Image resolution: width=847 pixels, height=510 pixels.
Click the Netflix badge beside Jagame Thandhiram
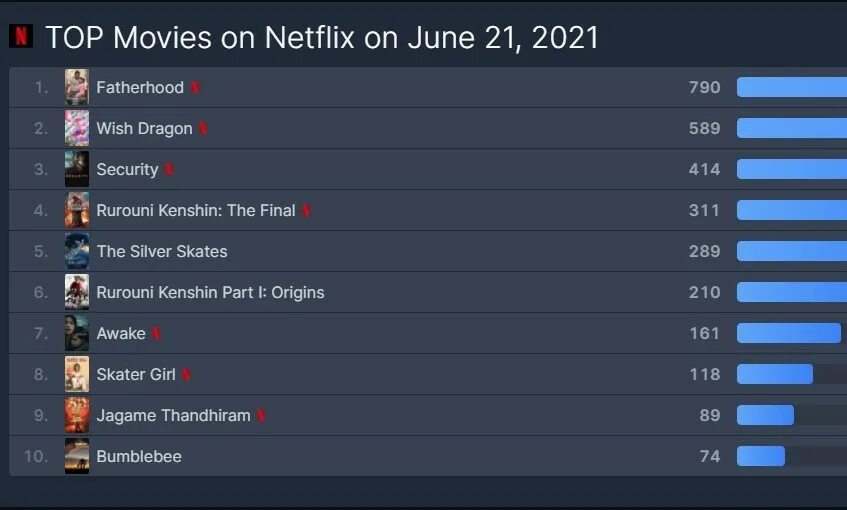point(261,415)
